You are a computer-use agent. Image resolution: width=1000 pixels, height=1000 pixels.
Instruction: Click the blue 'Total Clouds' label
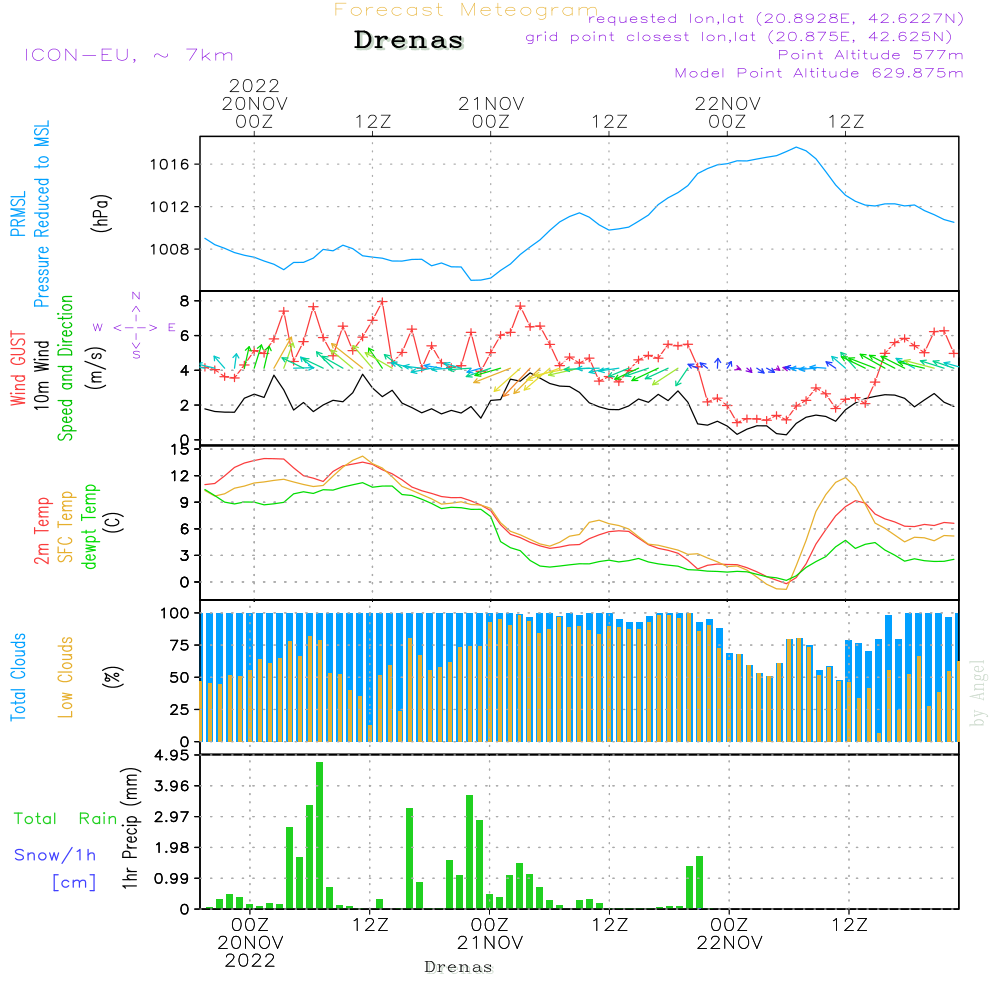(x=18, y=677)
